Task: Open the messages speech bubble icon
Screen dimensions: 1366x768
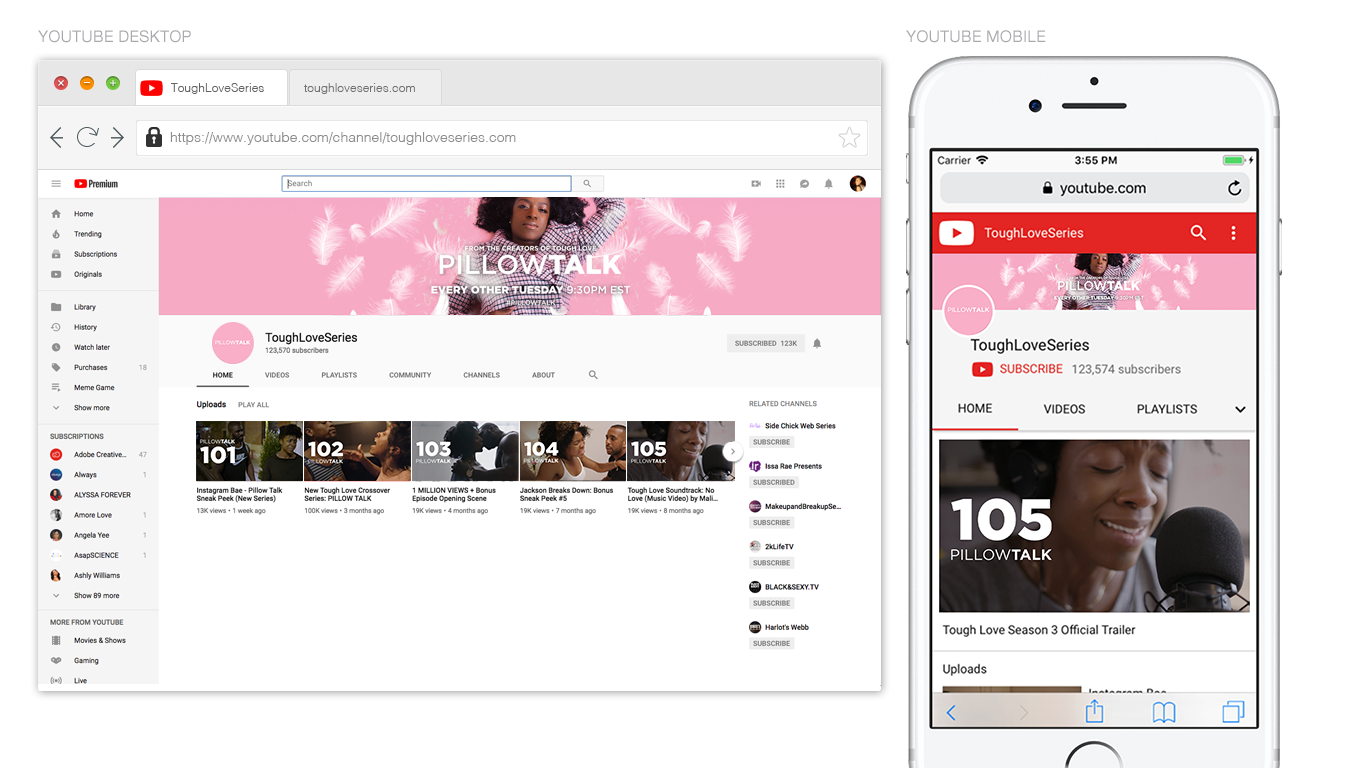Action: (x=804, y=184)
